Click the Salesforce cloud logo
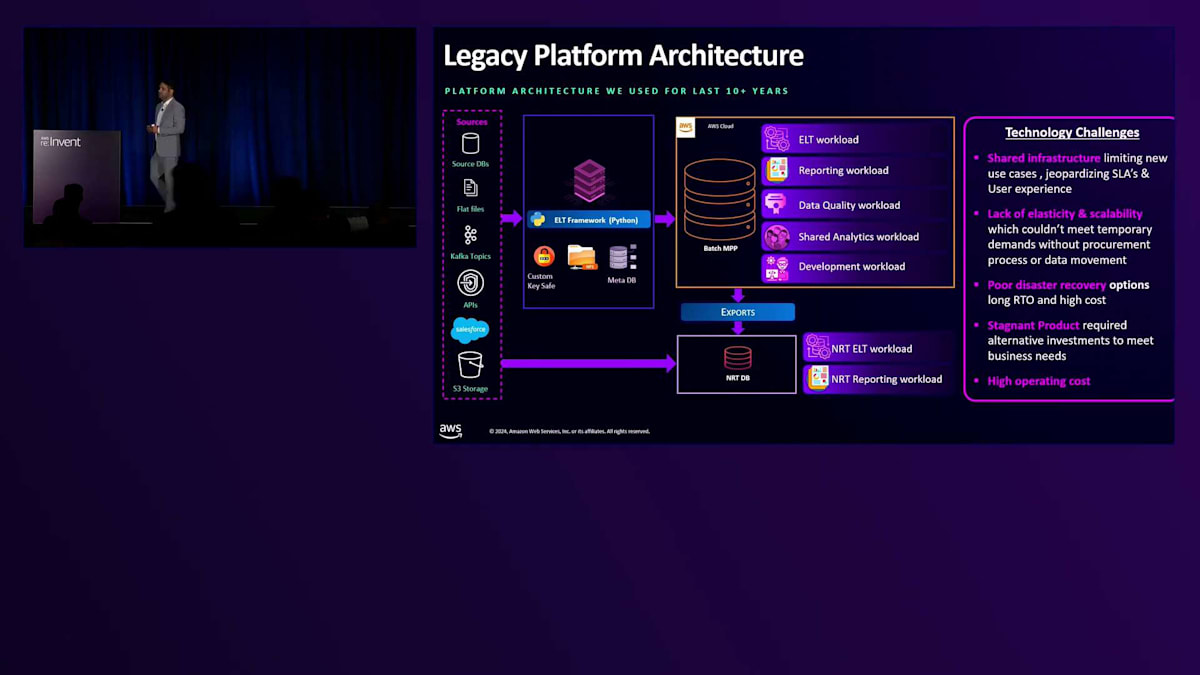Image resolution: width=1200 pixels, height=675 pixels. pos(470,329)
